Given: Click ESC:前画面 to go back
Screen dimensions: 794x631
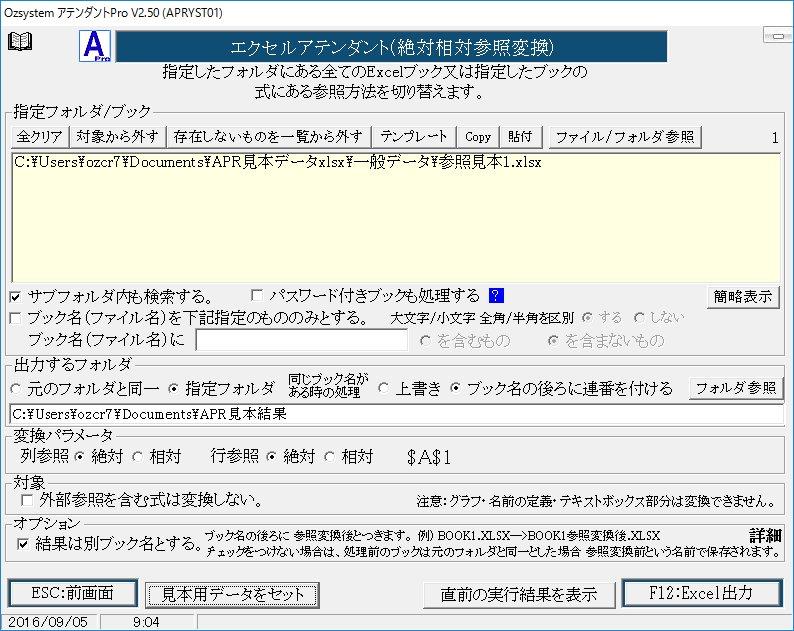Looking at the screenshot, I should tap(72, 593).
